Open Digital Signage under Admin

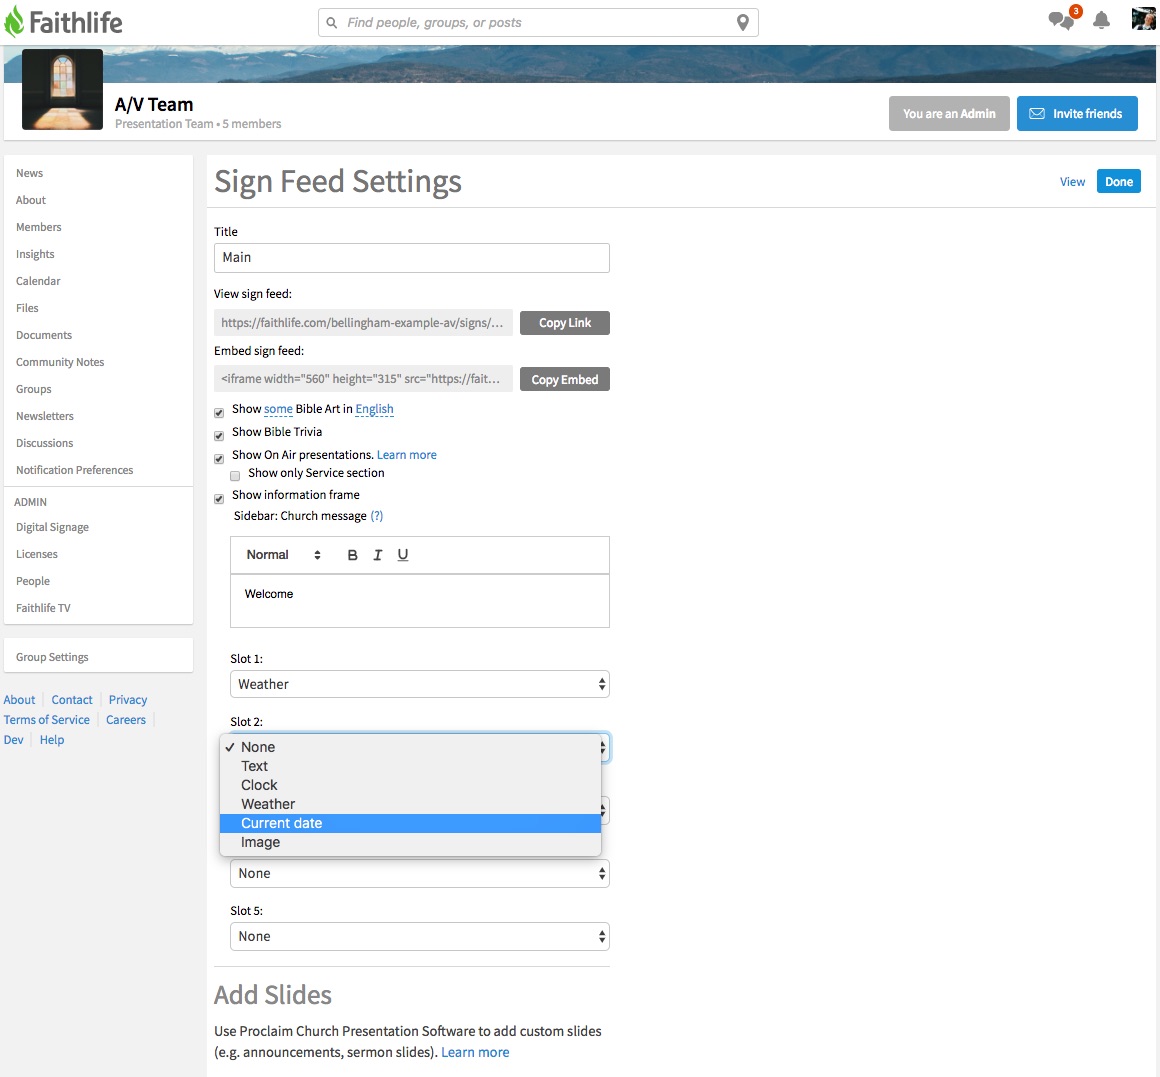(x=52, y=527)
